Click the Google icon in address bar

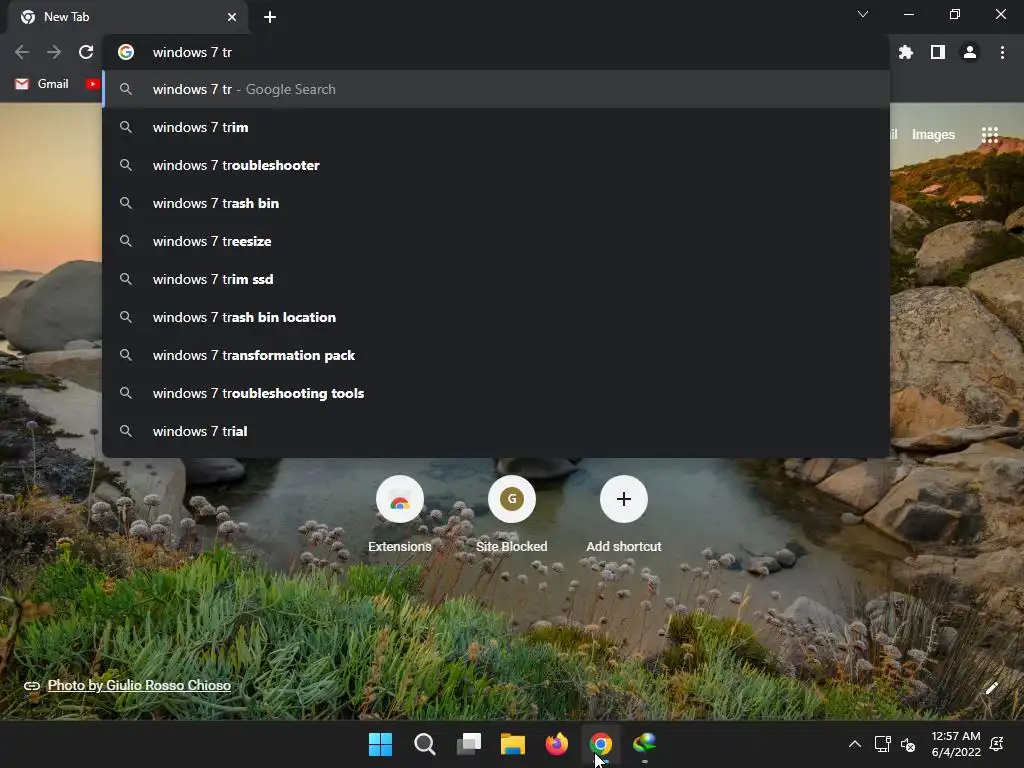(x=126, y=52)
